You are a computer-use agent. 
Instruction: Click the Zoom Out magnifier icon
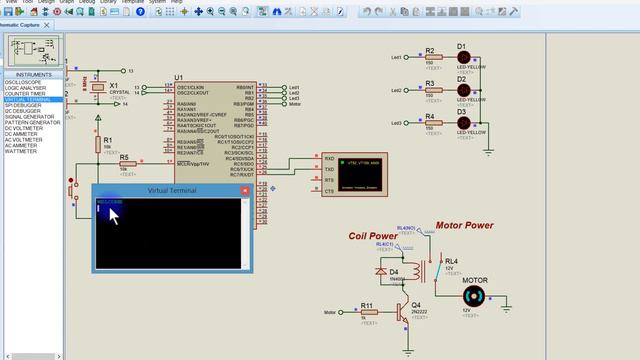coord(222,12)
